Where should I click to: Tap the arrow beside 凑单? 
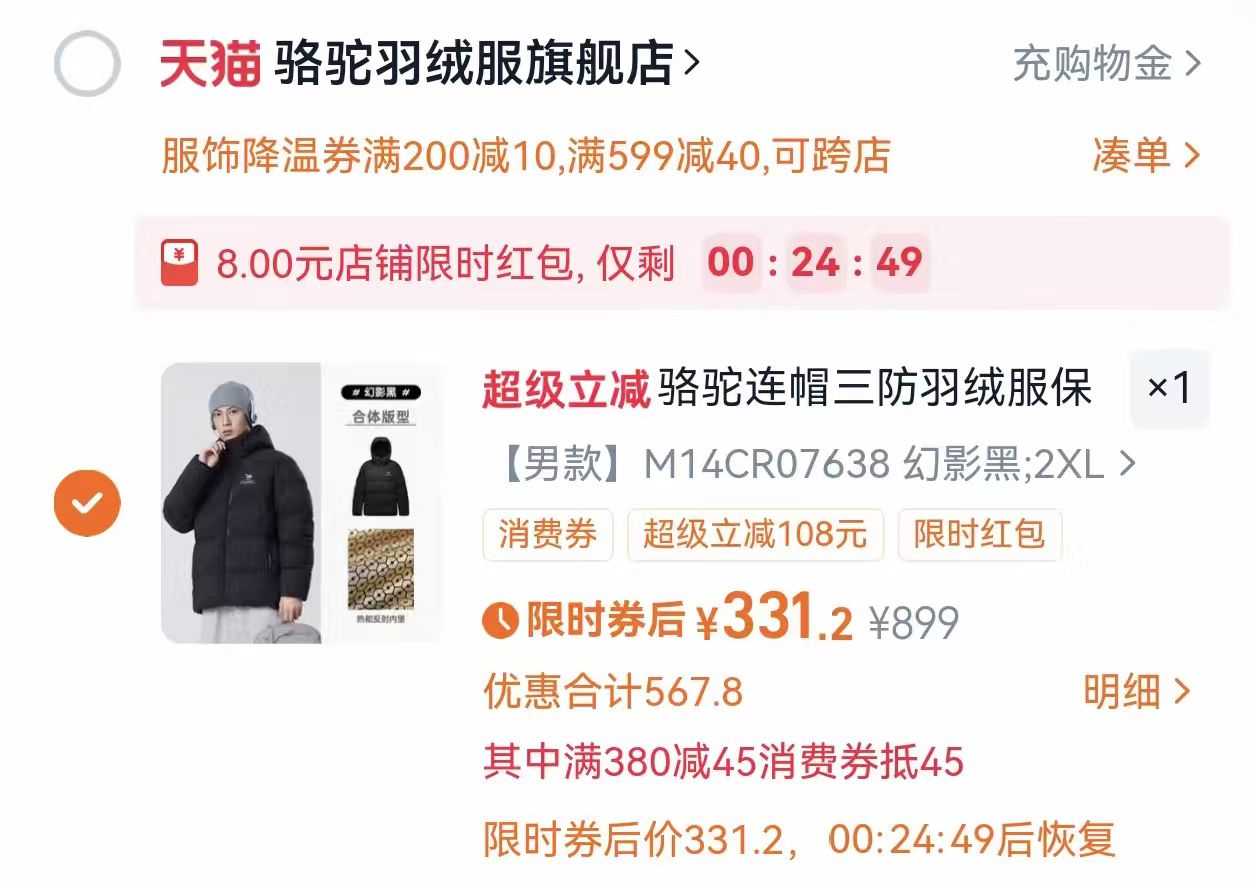pyautogui.click(x=1191, y=156)
